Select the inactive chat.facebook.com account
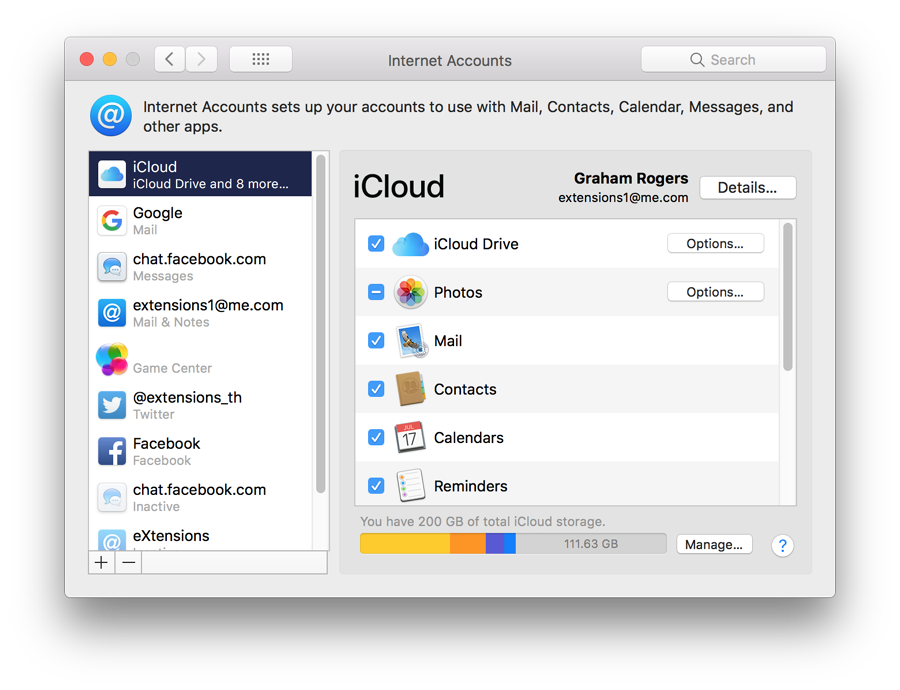Image resolution: width=900 pixels, height=690 pixels. click(x=200, y=497)
